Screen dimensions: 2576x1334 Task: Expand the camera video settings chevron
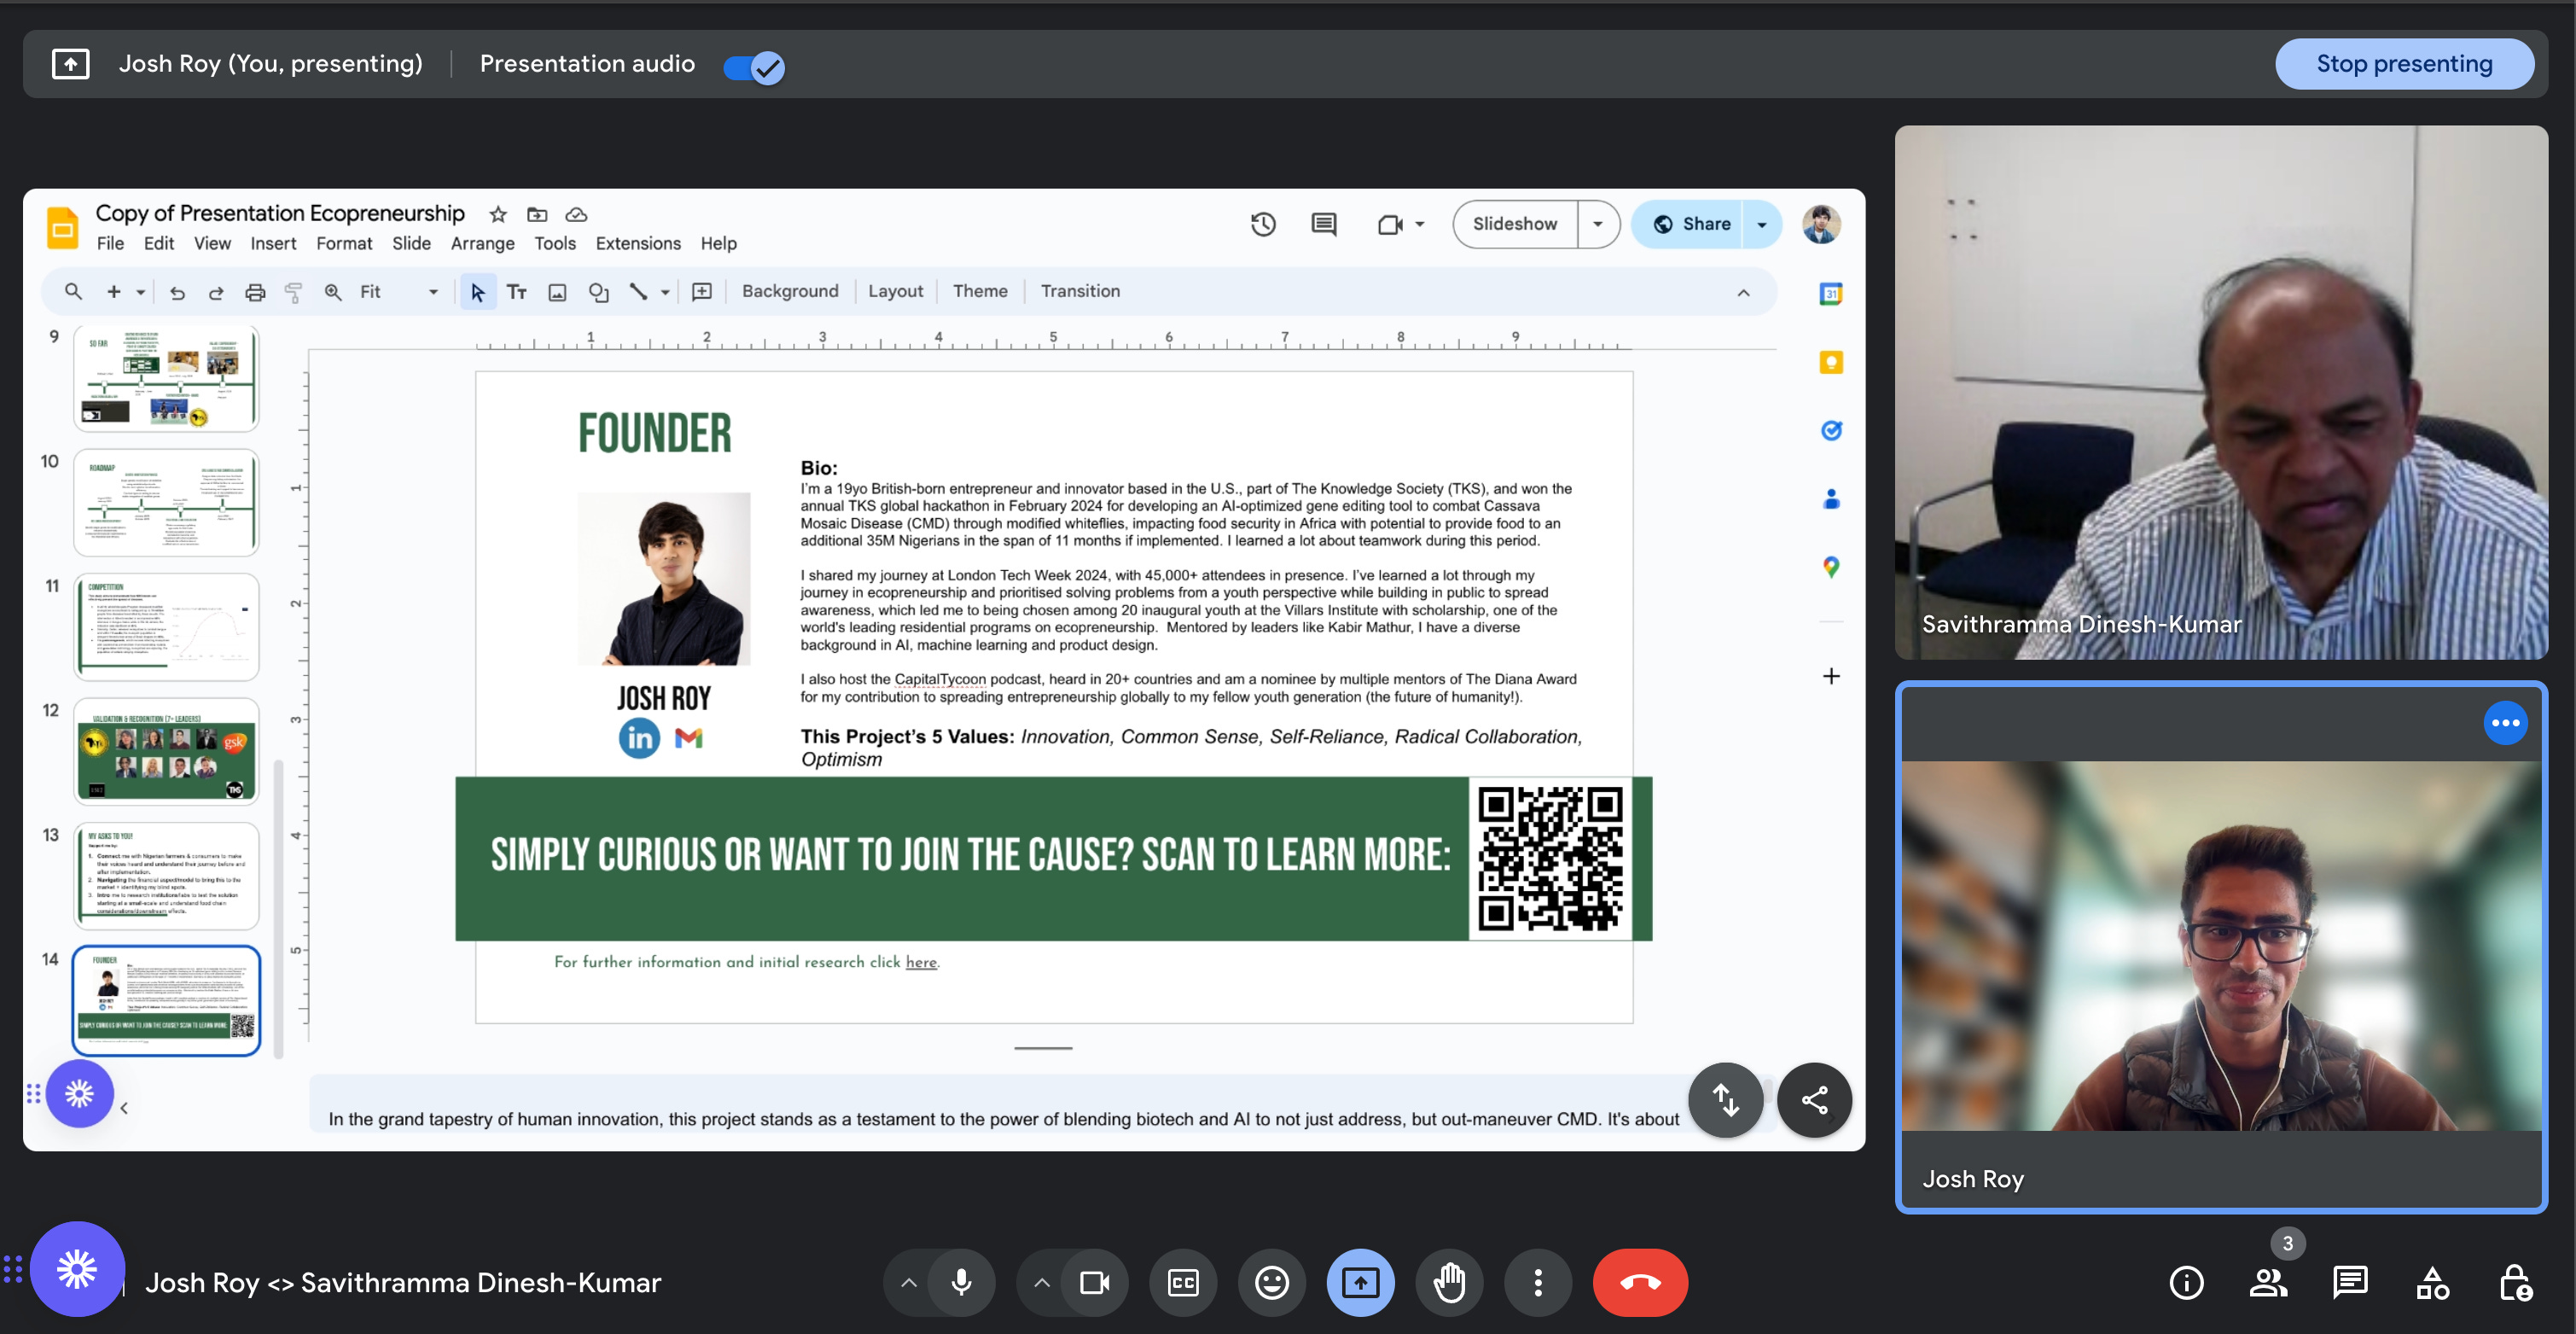1041,1282
